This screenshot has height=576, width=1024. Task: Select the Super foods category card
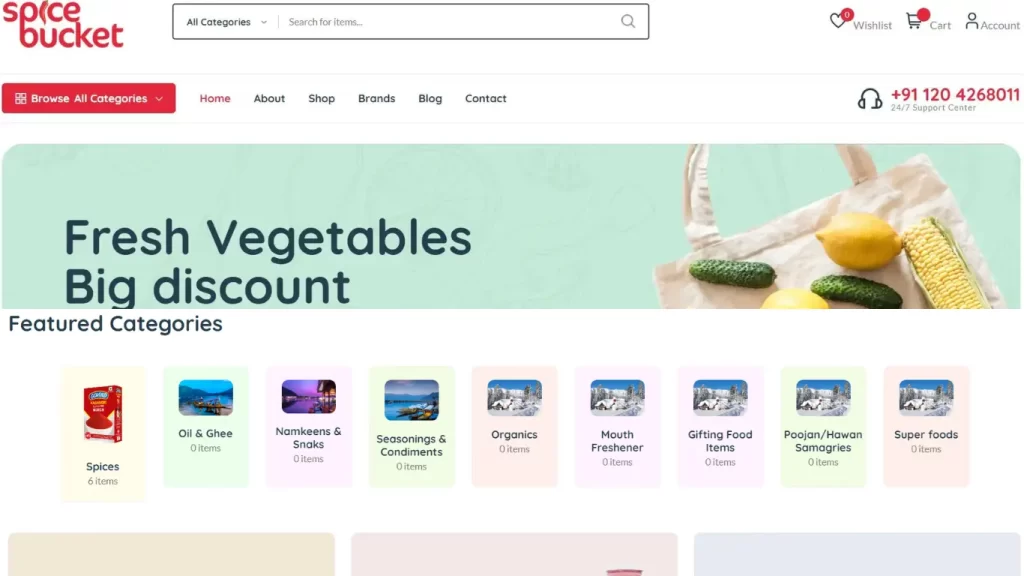coord(926,426)
